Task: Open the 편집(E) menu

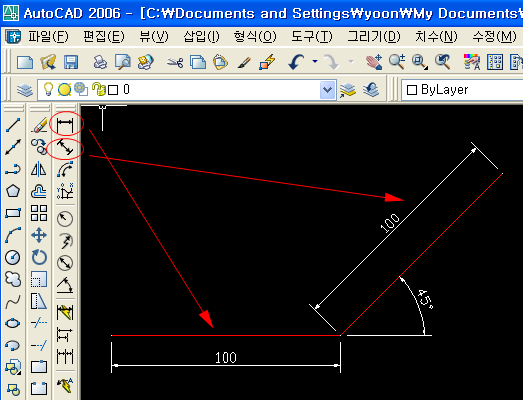Action: point(104,36)
